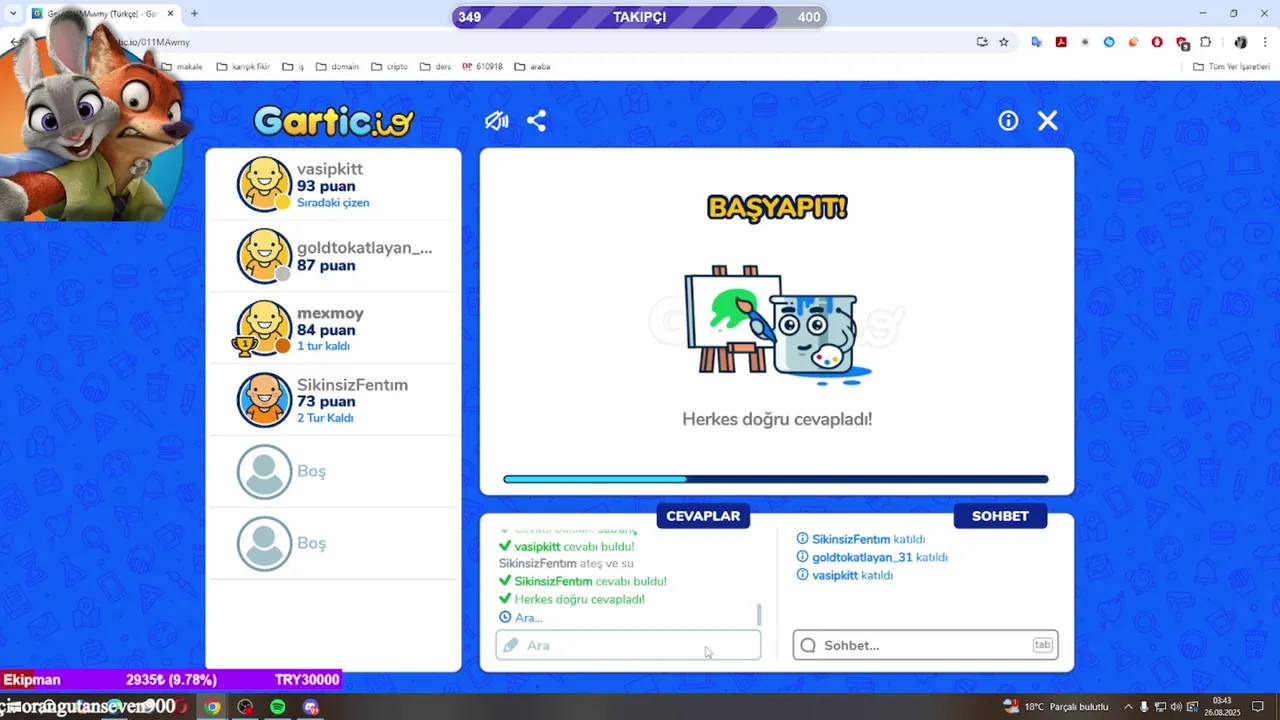
Task: Click the first empty Boş slot
Action: (333, 472)
